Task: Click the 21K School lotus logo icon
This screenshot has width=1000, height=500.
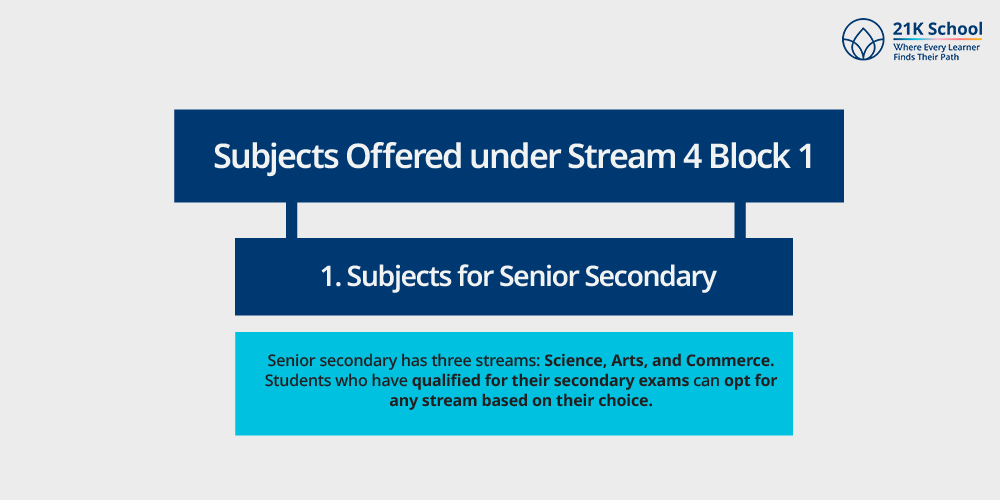Action: click(x=864, y=41)
